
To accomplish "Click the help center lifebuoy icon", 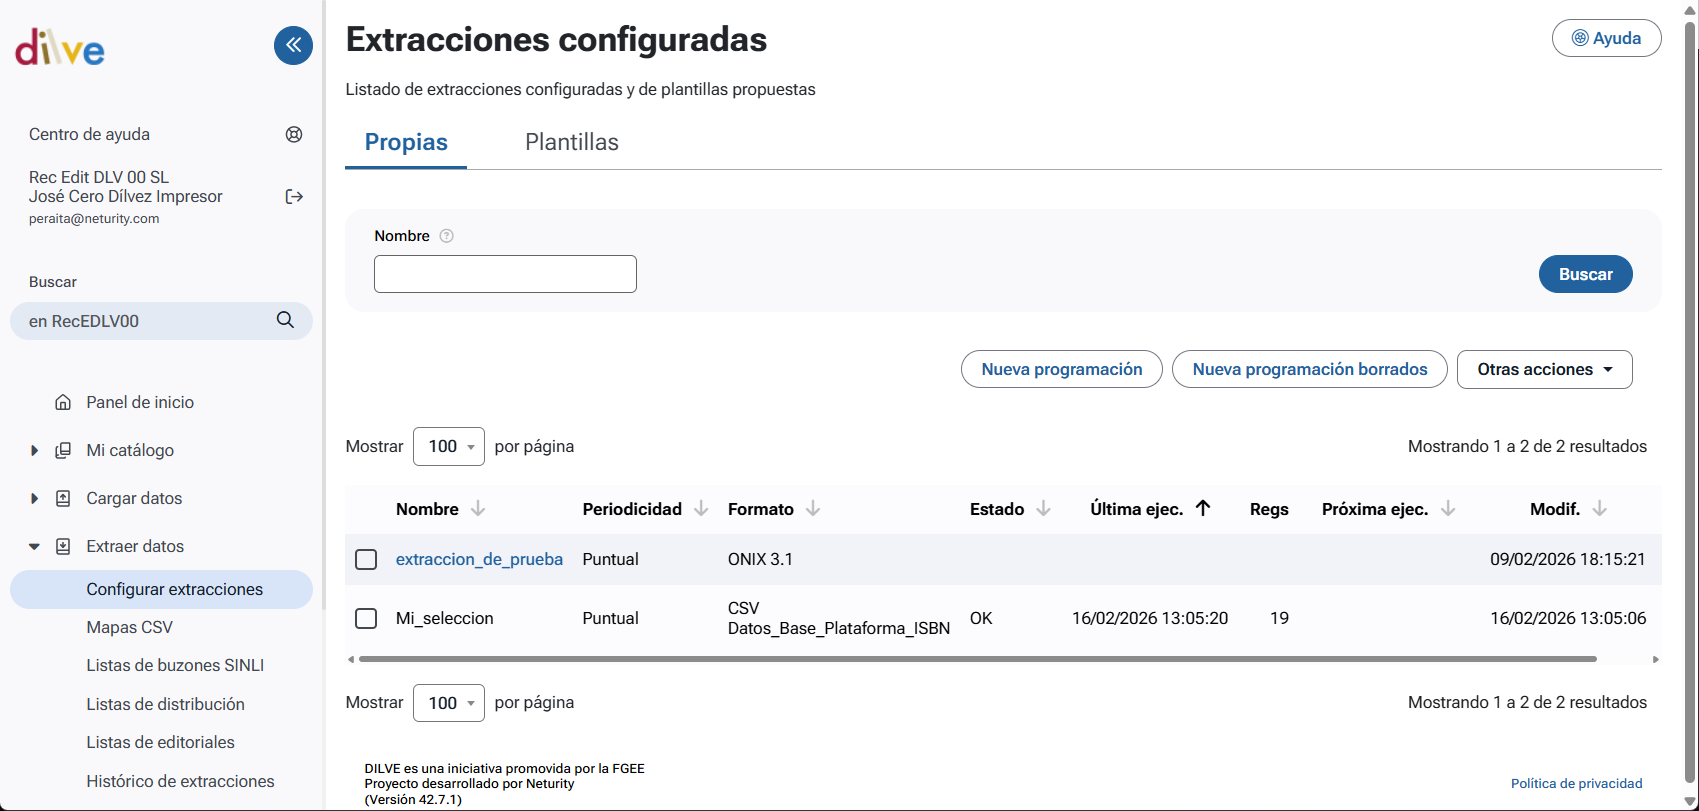I will coord(294,135).
